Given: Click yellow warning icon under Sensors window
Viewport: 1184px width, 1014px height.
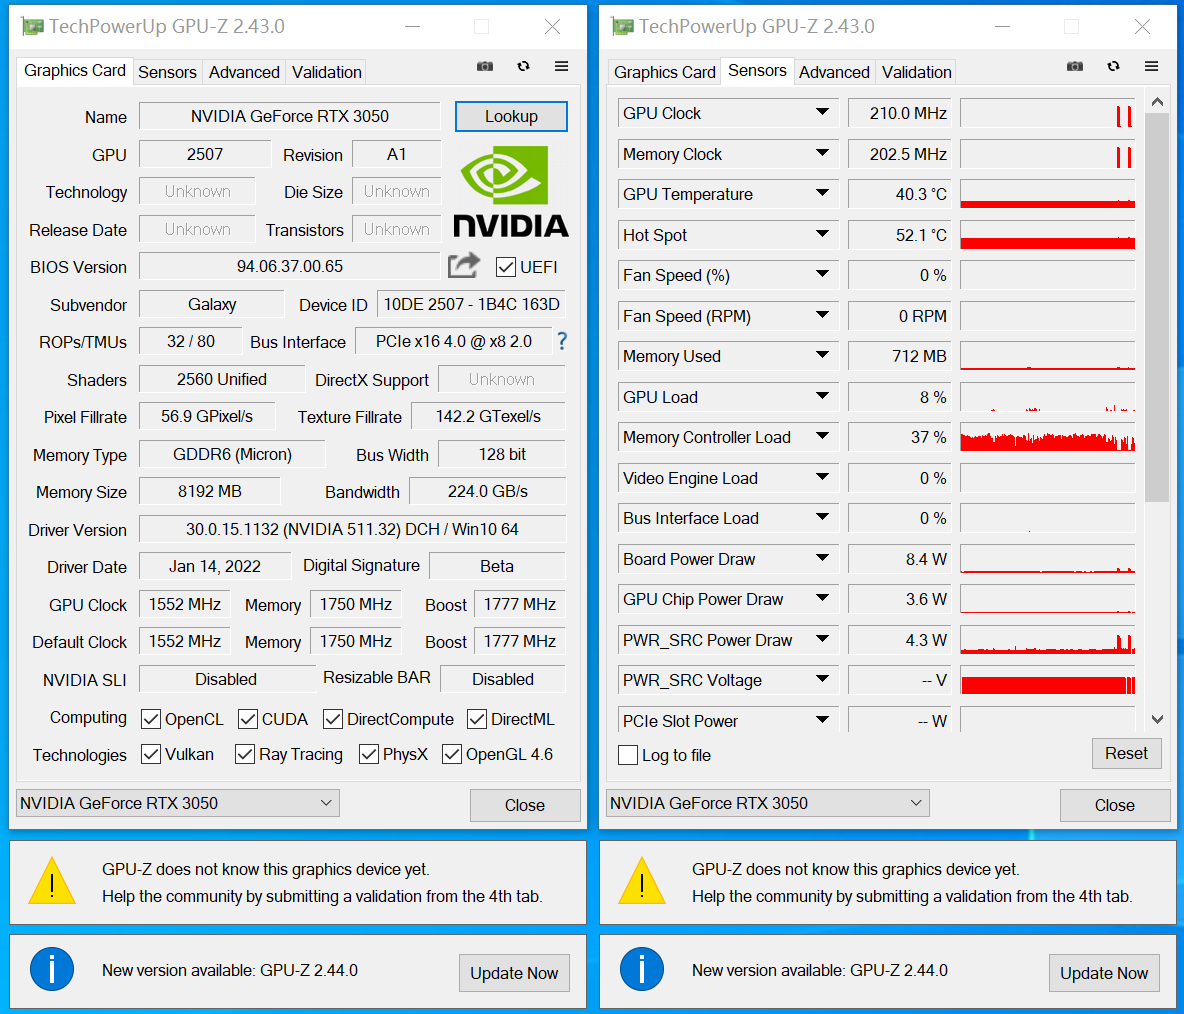Looking at the screenshot, I should click(x=642, y=881).
